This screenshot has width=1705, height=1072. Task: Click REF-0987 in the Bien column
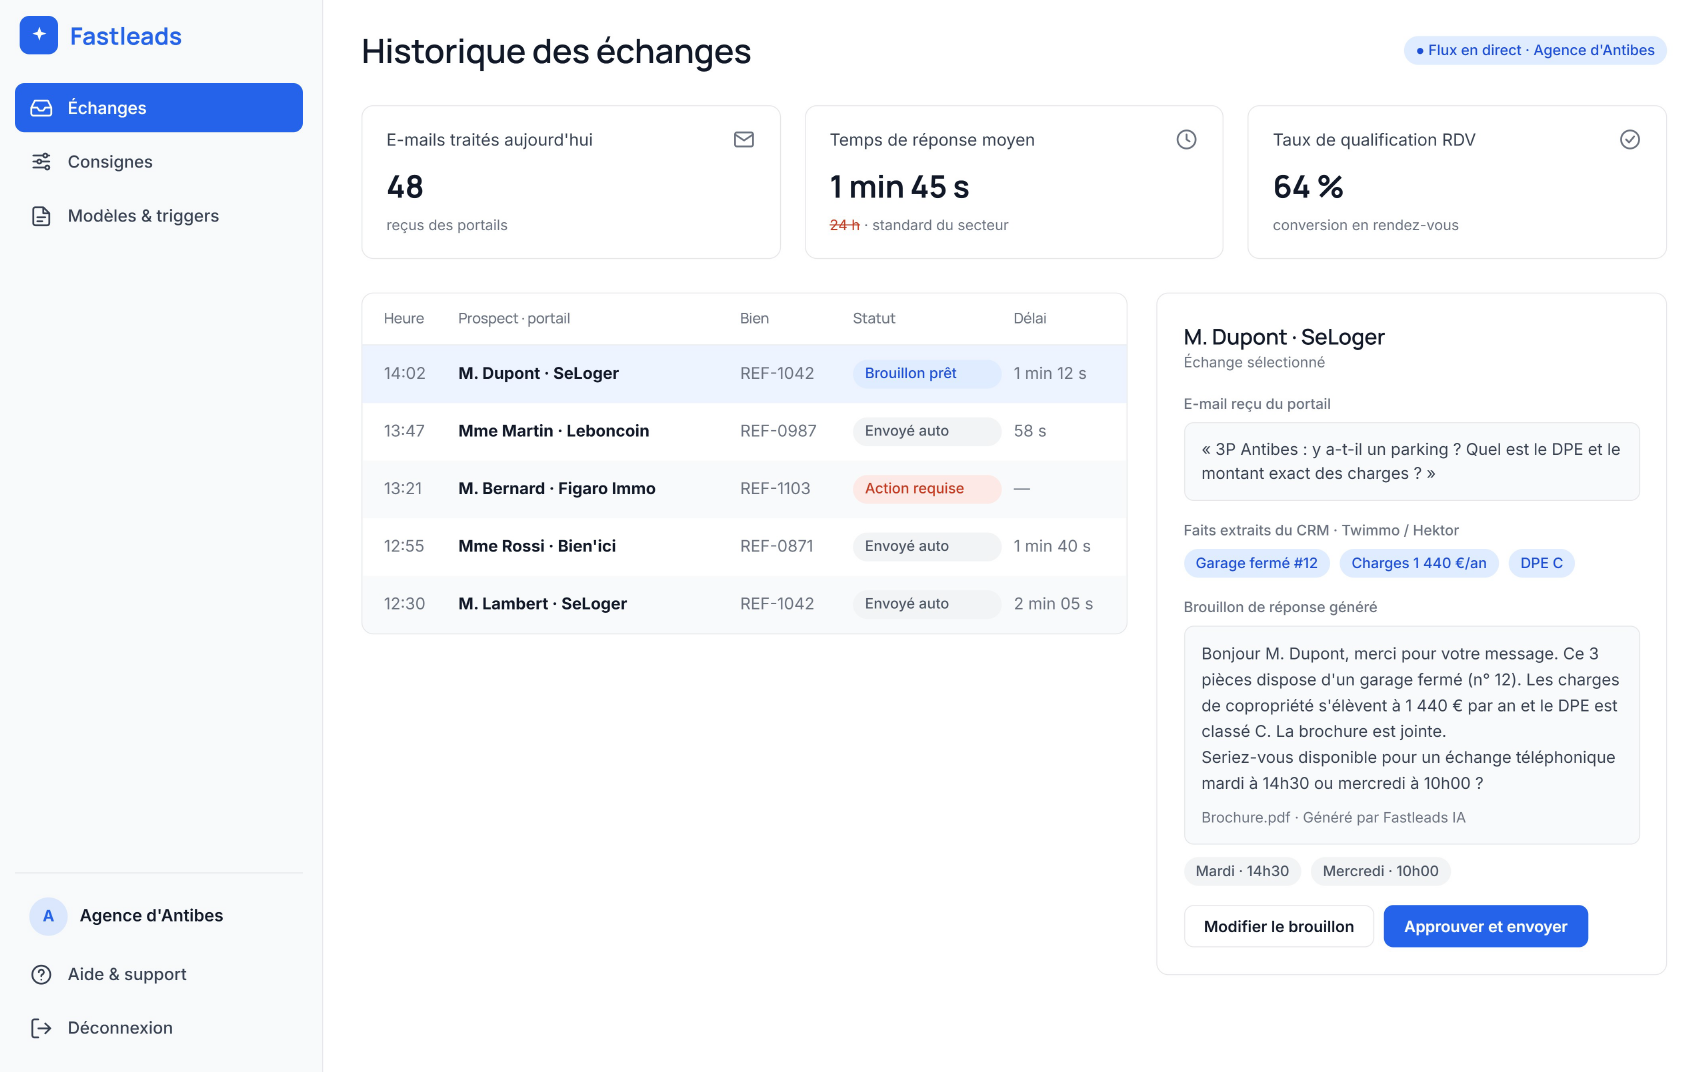pyautogui.click(x=778, y=431)
